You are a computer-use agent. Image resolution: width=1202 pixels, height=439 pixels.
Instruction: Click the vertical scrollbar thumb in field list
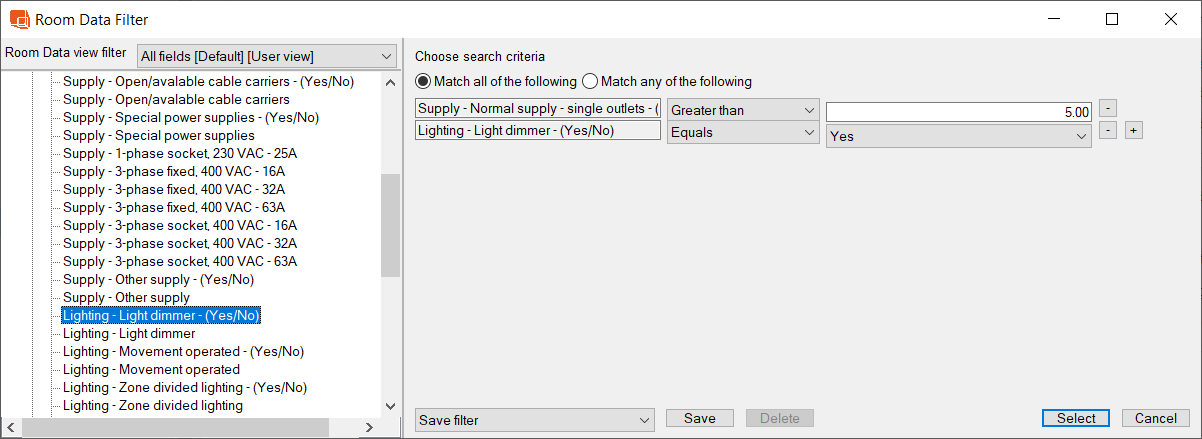pyautogui.click(x=390, y=225)
